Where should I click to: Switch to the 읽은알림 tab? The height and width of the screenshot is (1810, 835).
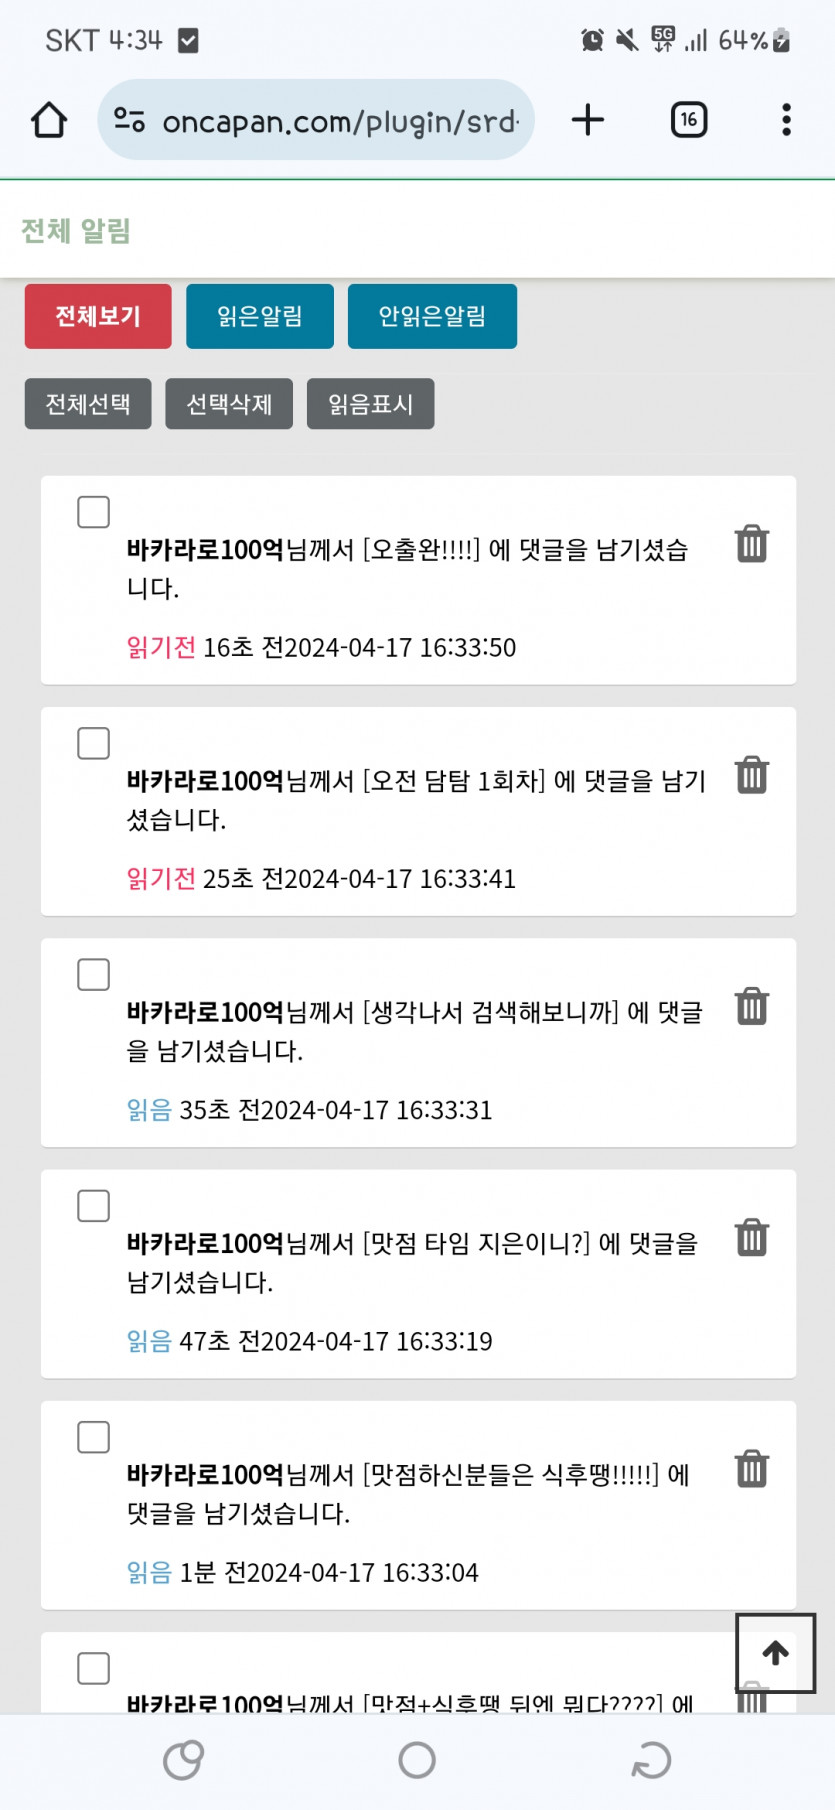[x=260, y=316]
